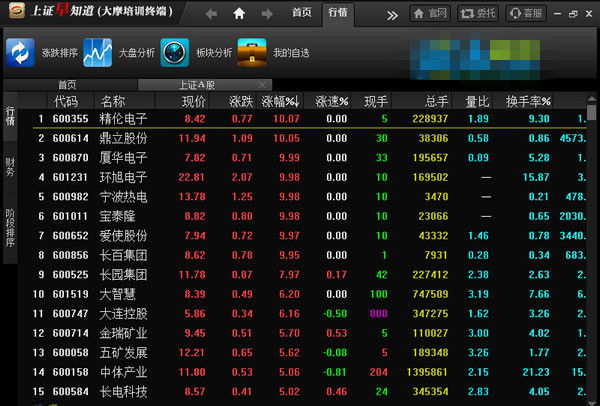Click 涨速 value -0.81
Screen dimensions: 600x406
334,372
